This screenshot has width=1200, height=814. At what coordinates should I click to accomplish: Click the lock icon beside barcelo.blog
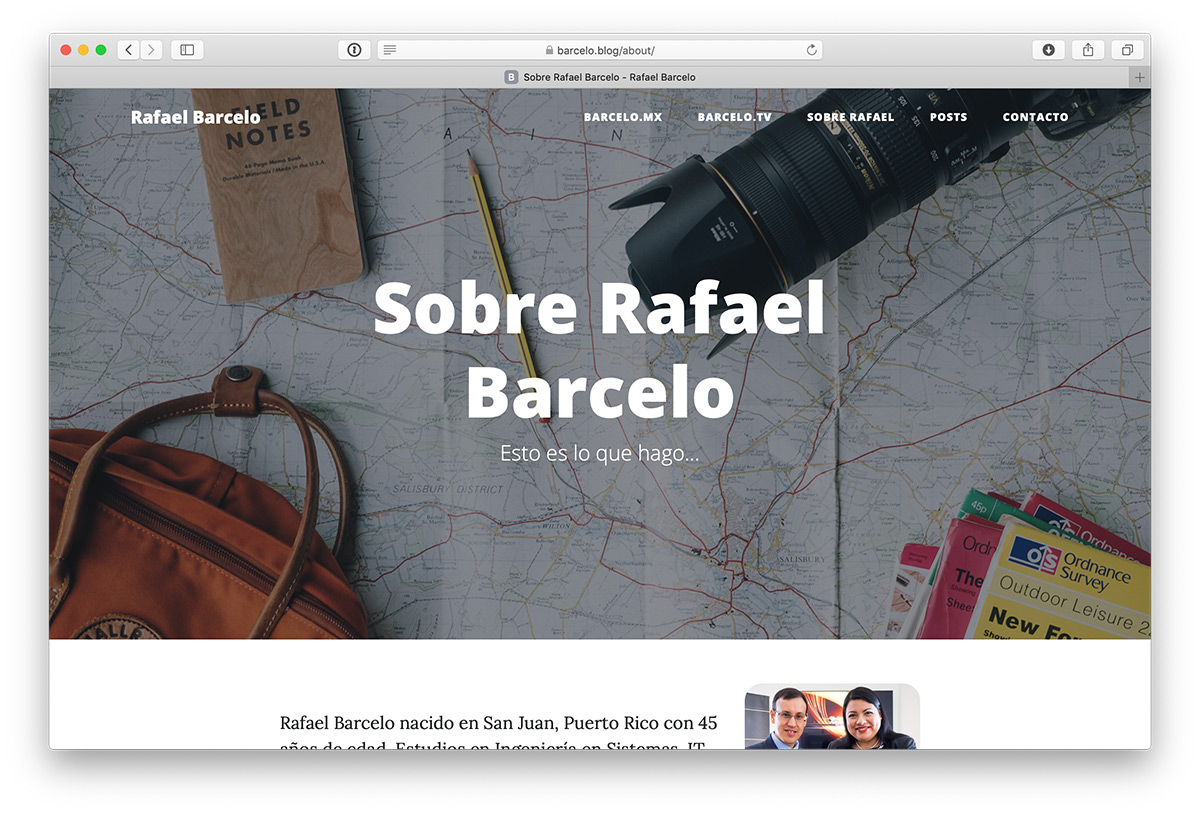tap(549, 50)
